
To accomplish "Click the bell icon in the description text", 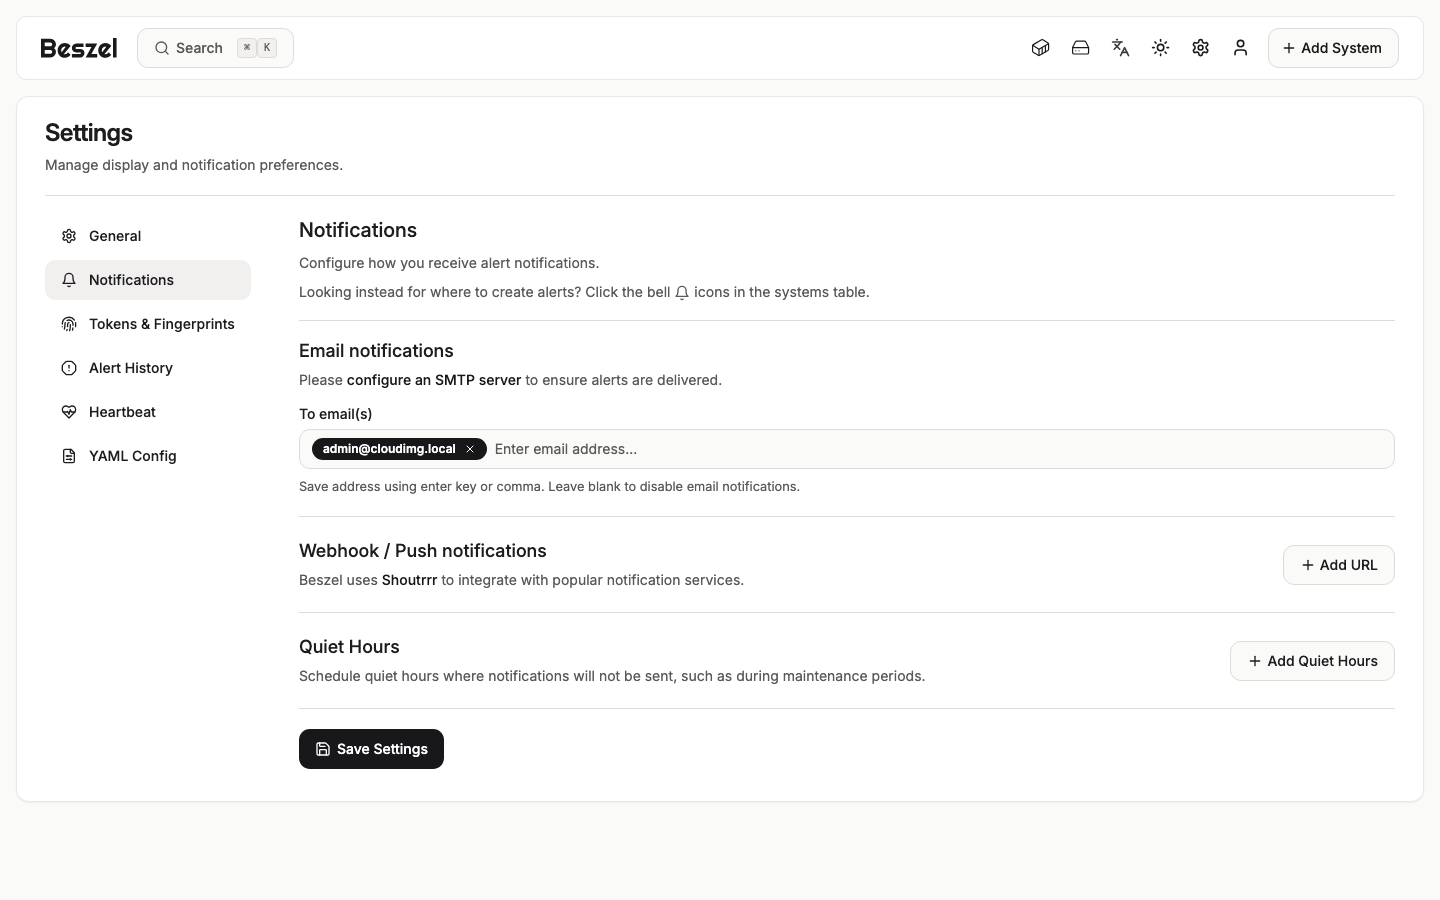I will (x=682, y=293).
